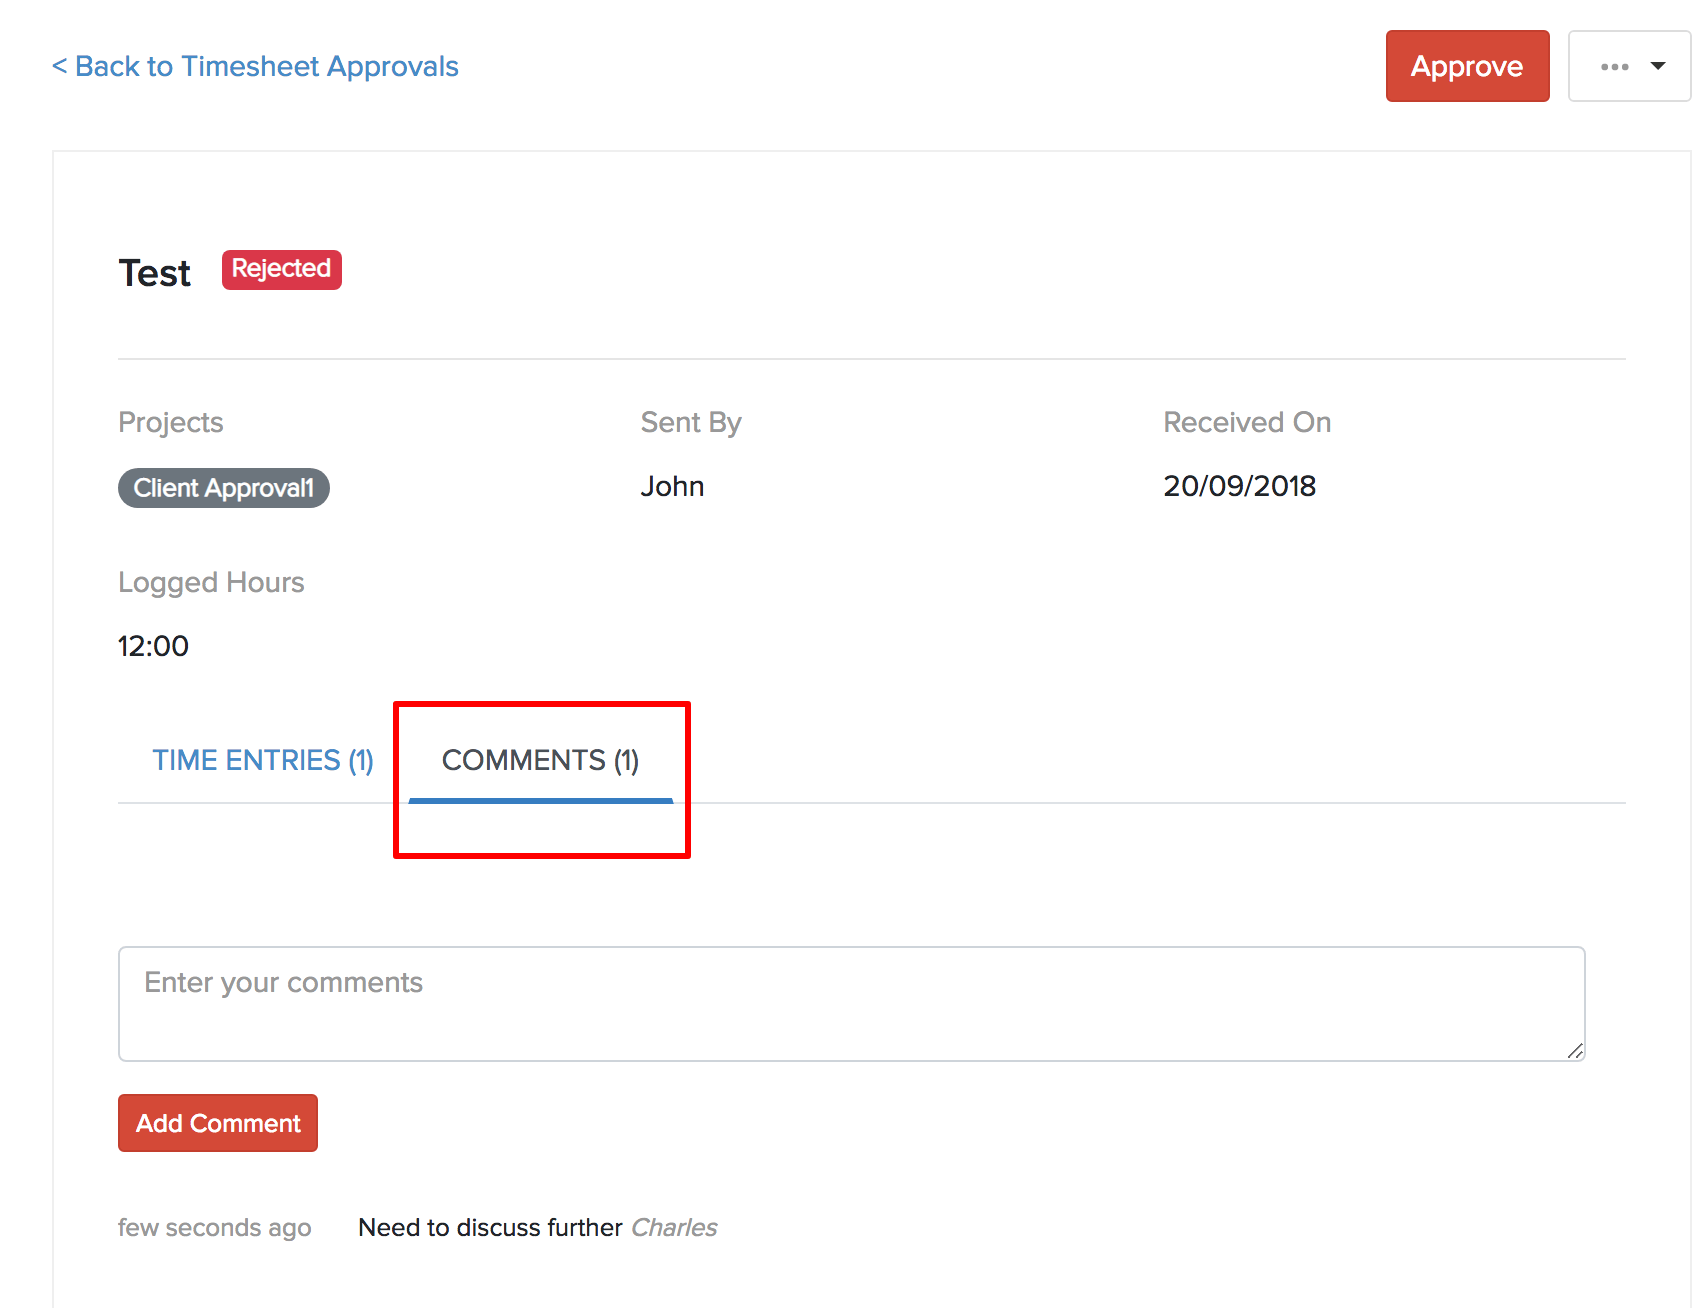
Task: Switch to the Time Entries tab
Action: pos(262,760)
